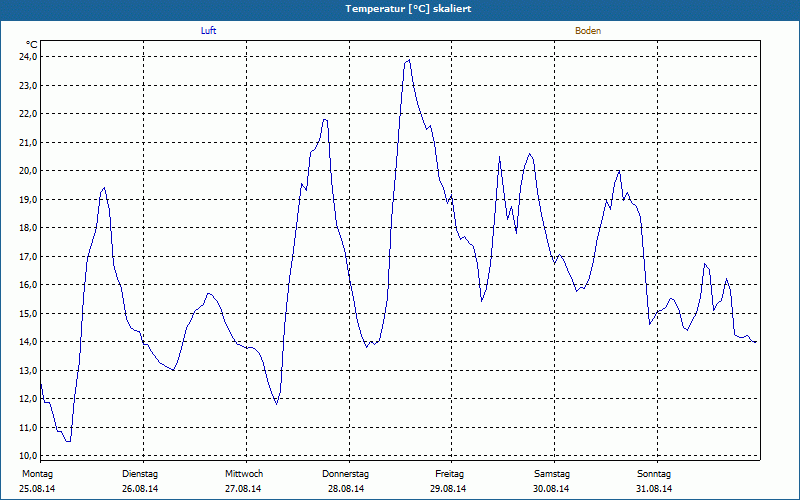Select the blue 'Luft' legend label
The width and height of the screenshot is (800, 500).
208,31
